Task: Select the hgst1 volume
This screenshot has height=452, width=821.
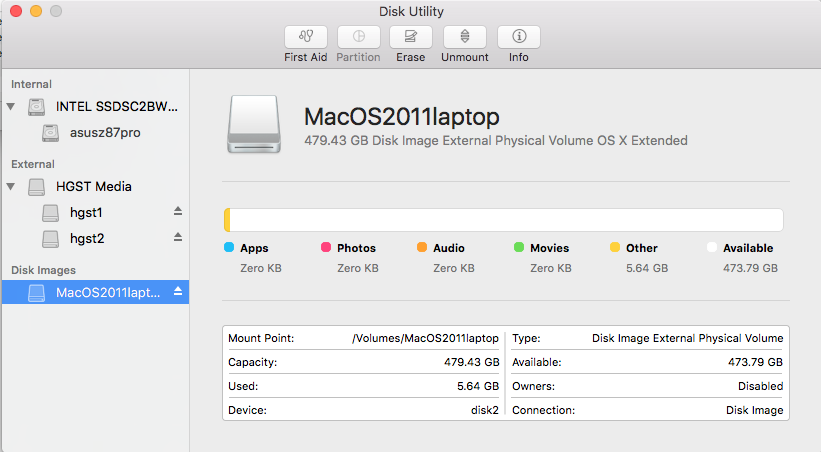Action: (95, 213)
